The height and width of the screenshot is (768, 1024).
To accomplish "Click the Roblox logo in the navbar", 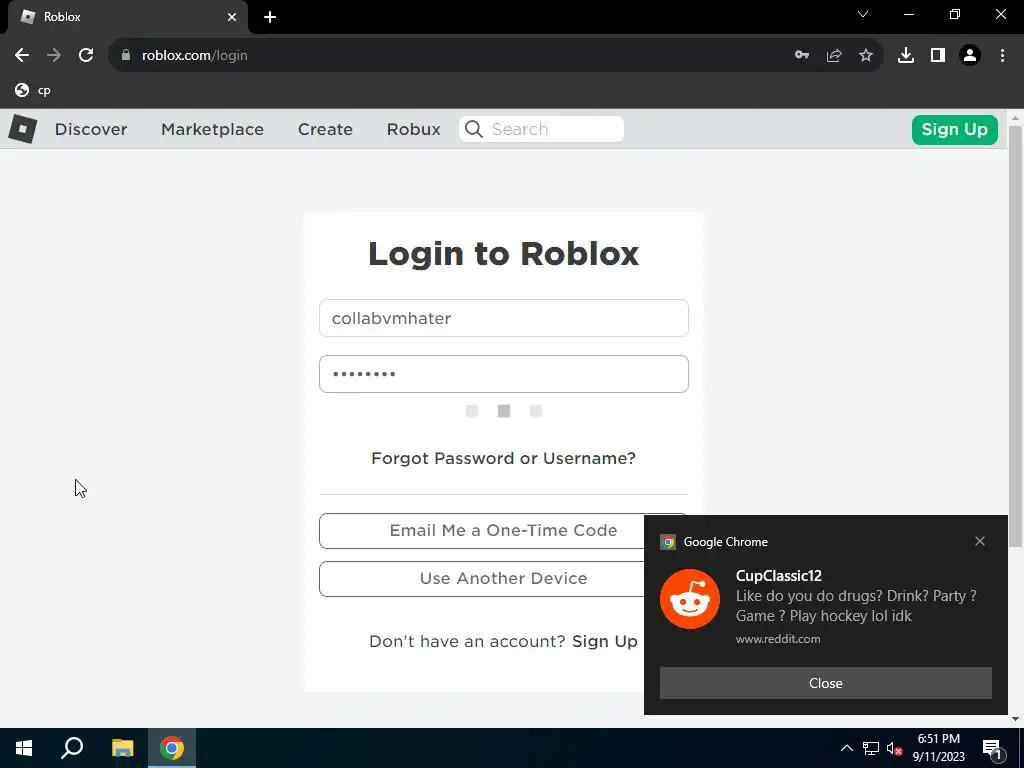I will pos(23,129).
